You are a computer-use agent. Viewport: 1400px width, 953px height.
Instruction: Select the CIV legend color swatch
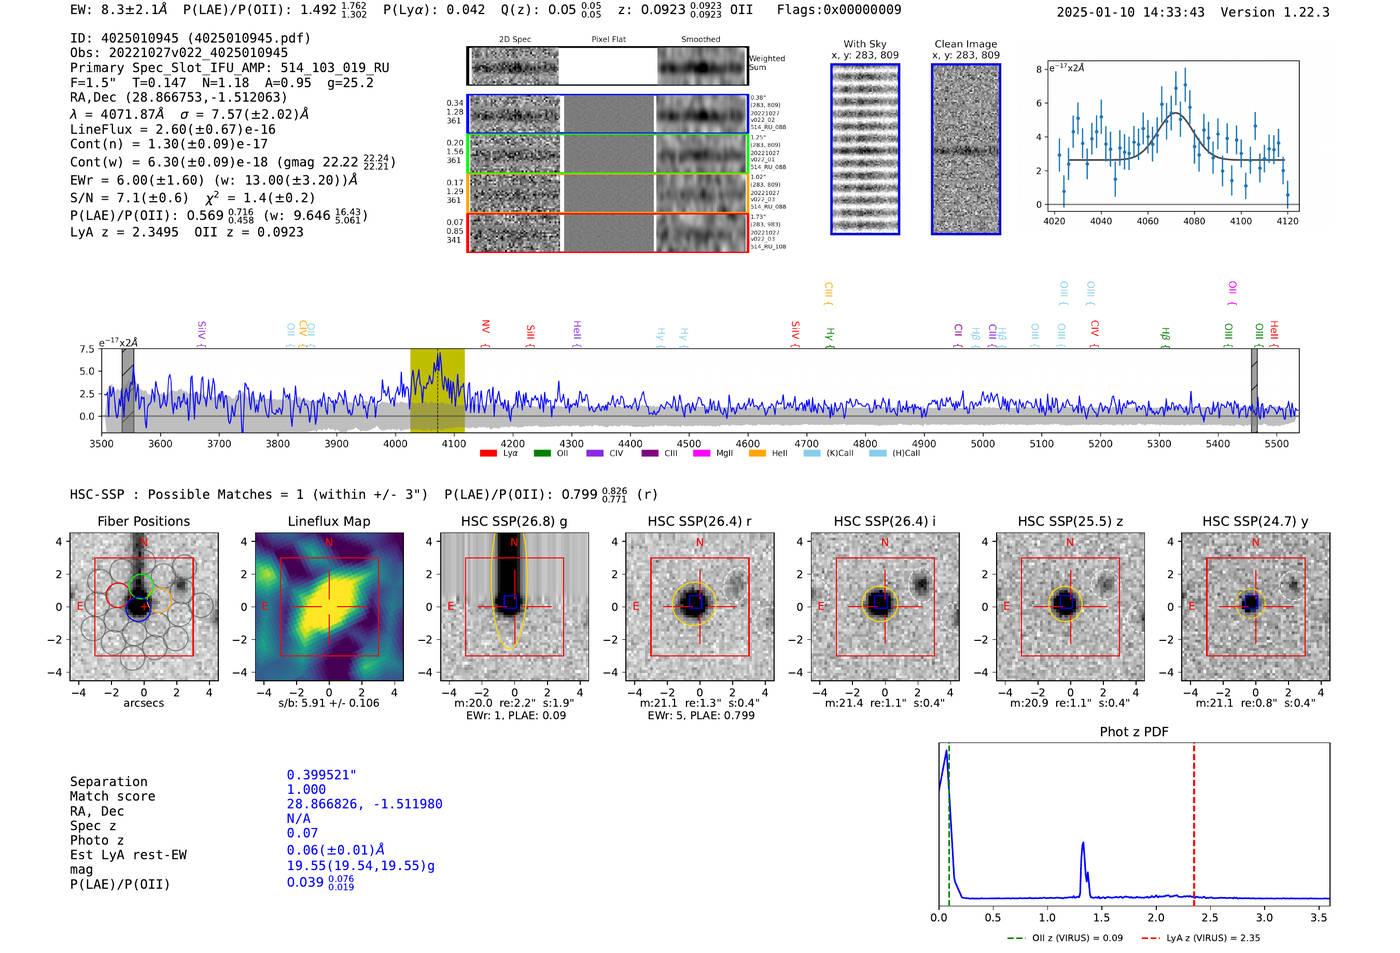coord(595,454)
